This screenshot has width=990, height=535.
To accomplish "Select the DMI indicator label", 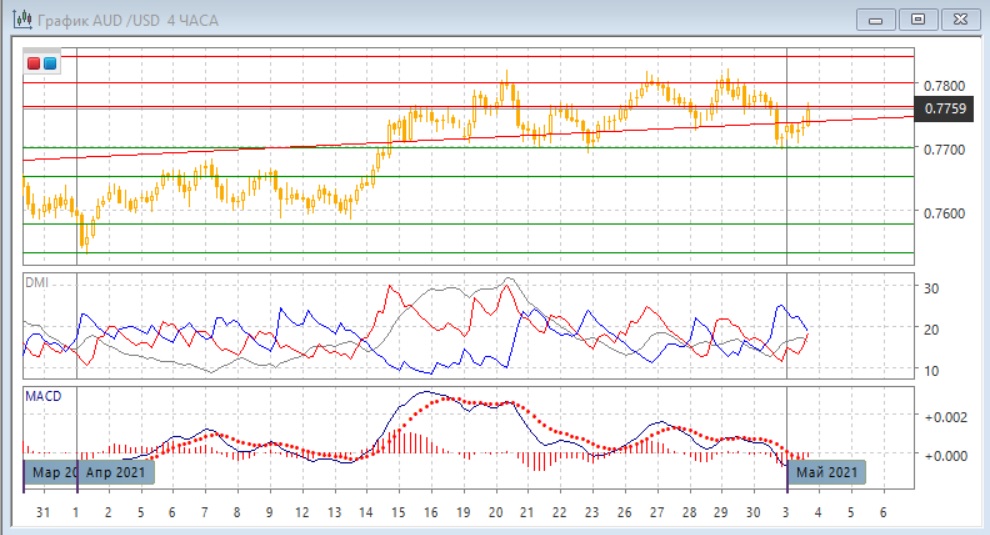I will [37, 283].
